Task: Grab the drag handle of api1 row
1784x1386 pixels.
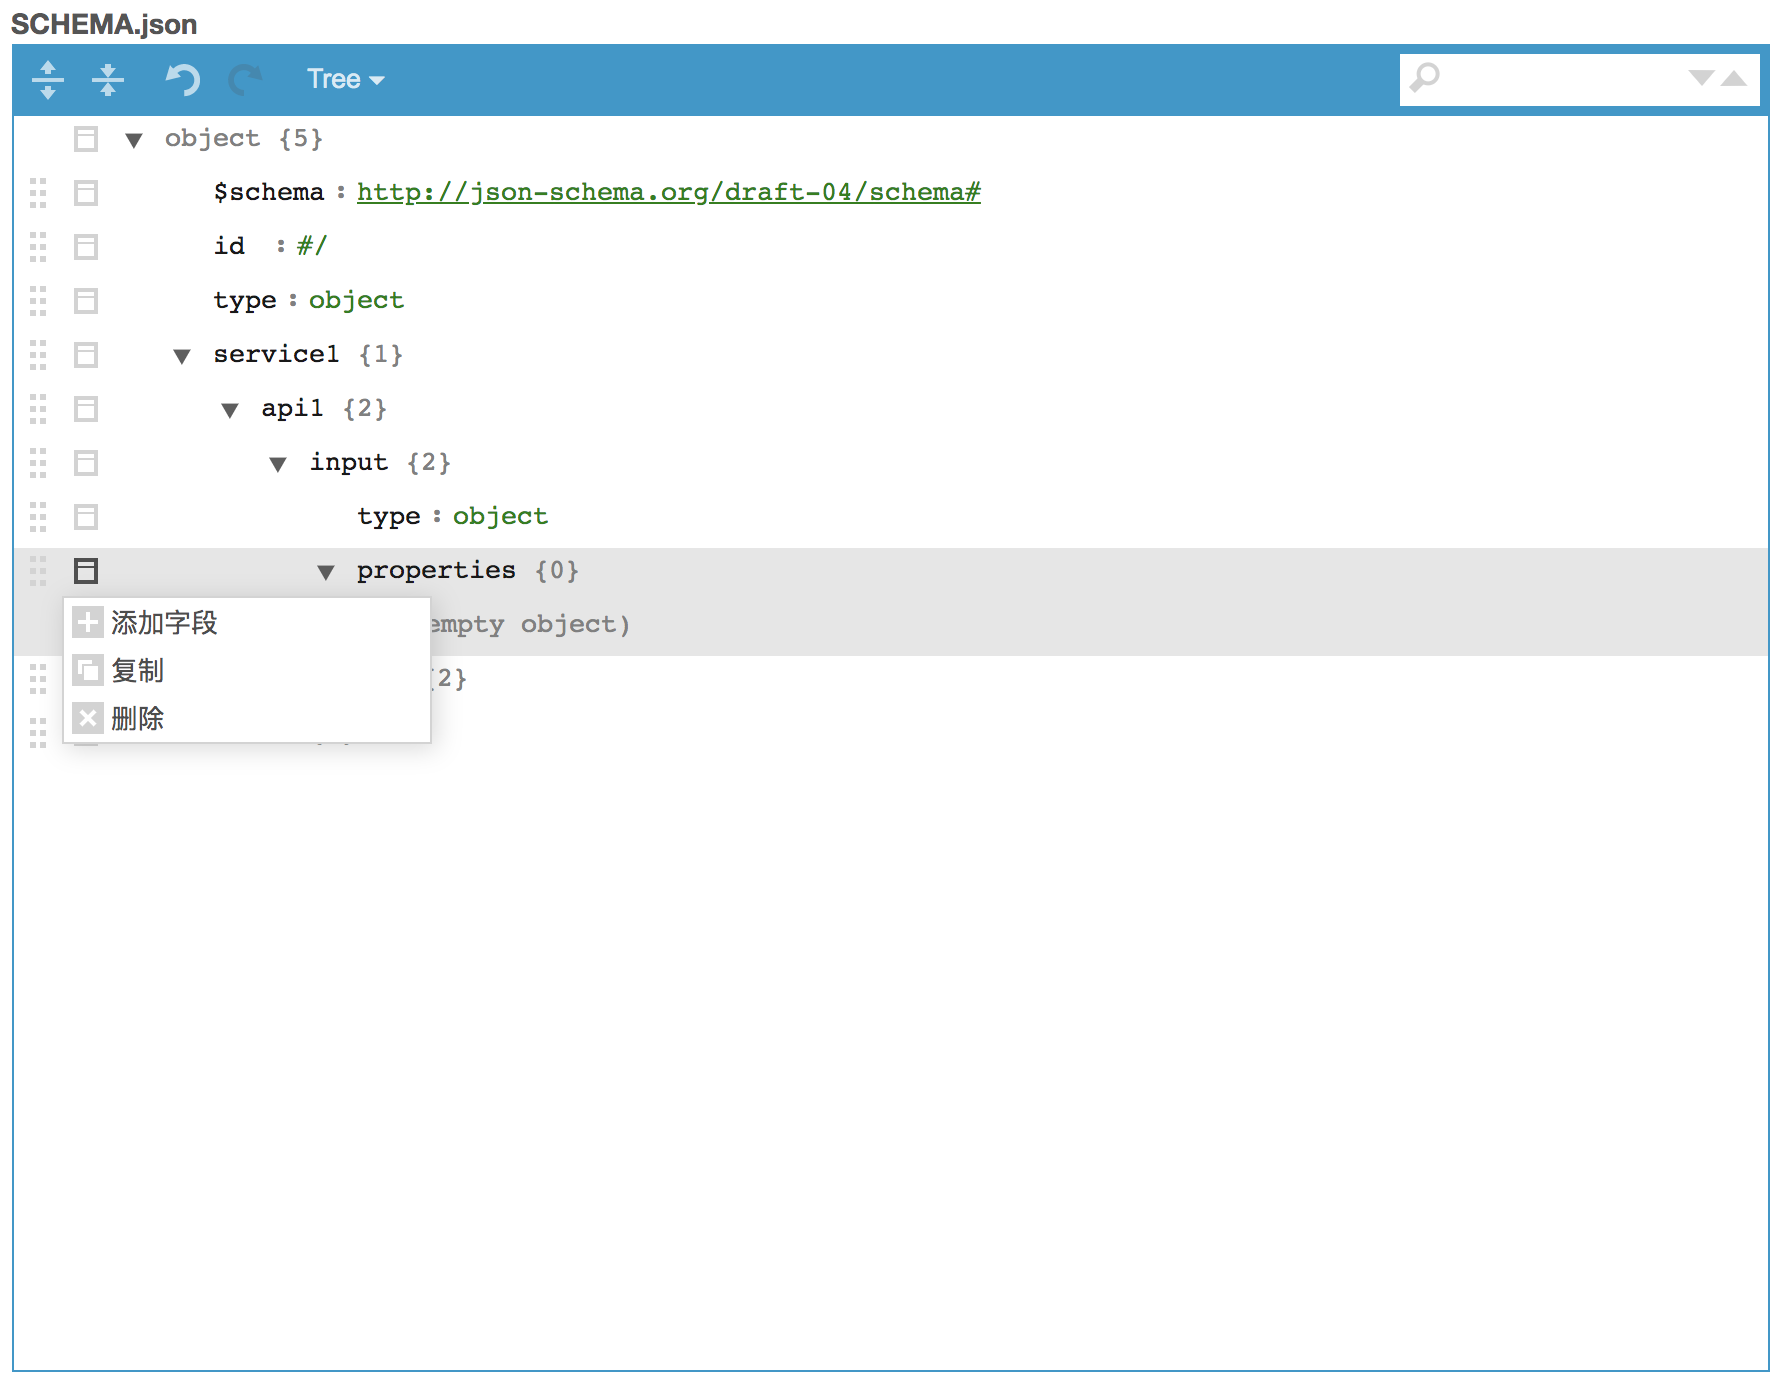Action: pos(38,409)
